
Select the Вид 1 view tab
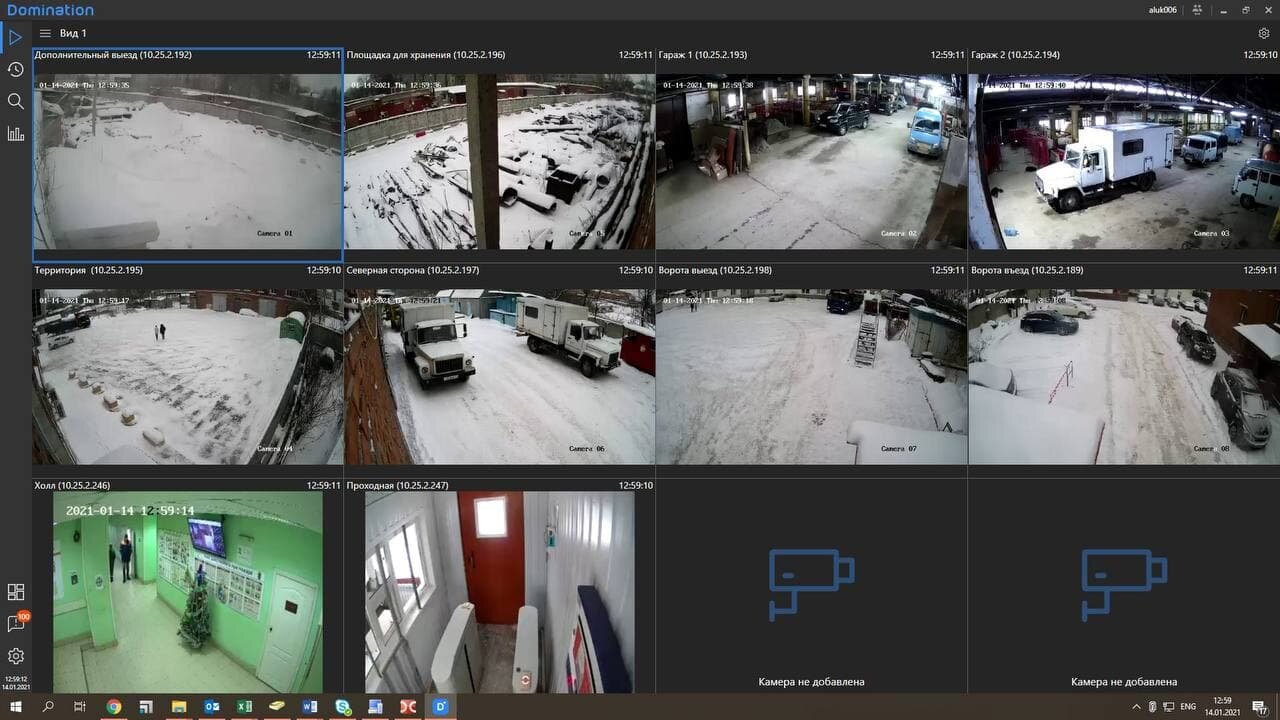[73, 33]
